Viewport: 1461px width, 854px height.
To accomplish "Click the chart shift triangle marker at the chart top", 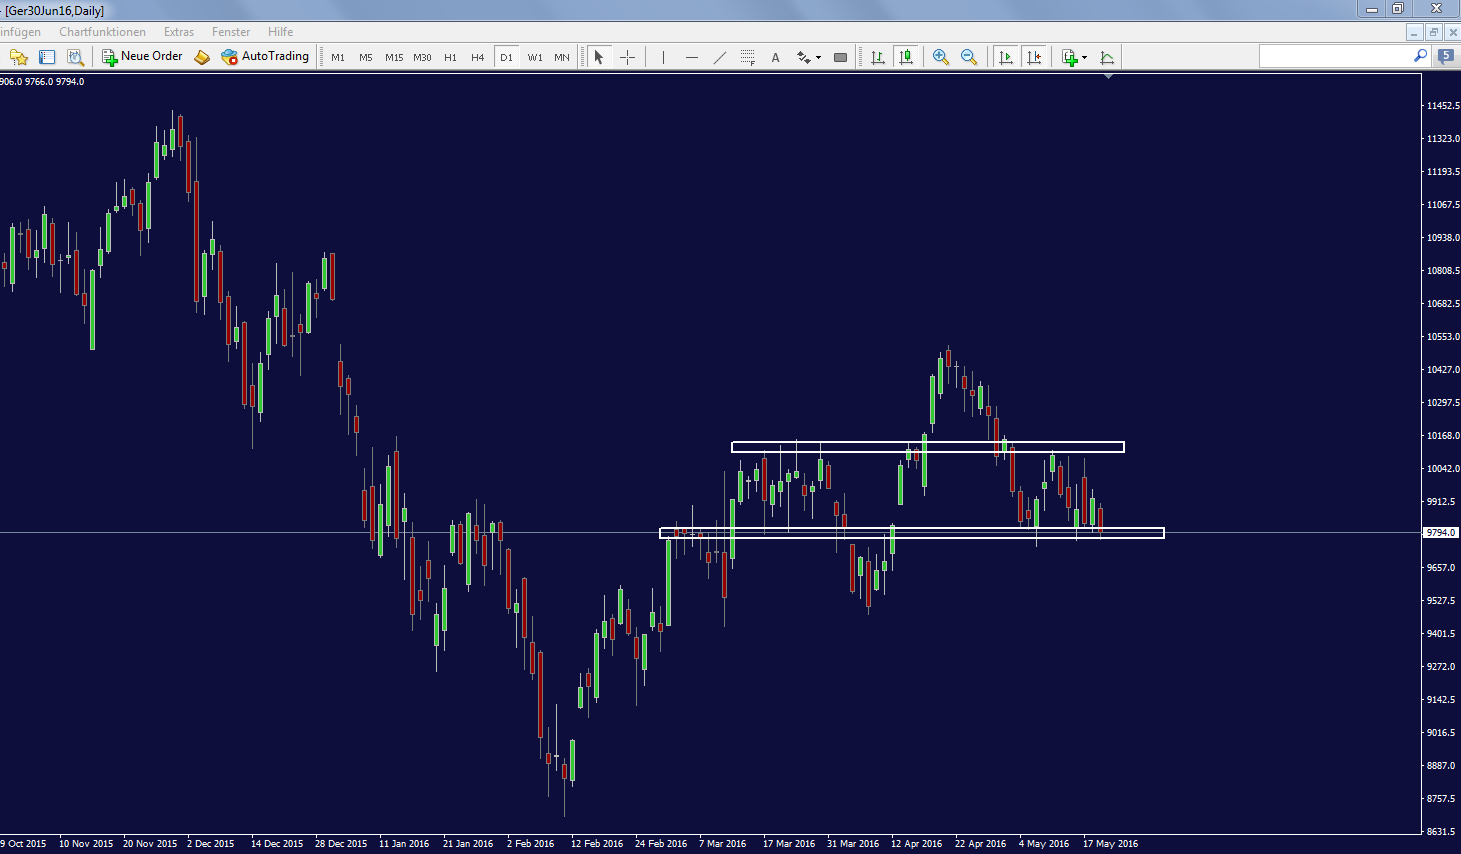I will [1108, 76].
